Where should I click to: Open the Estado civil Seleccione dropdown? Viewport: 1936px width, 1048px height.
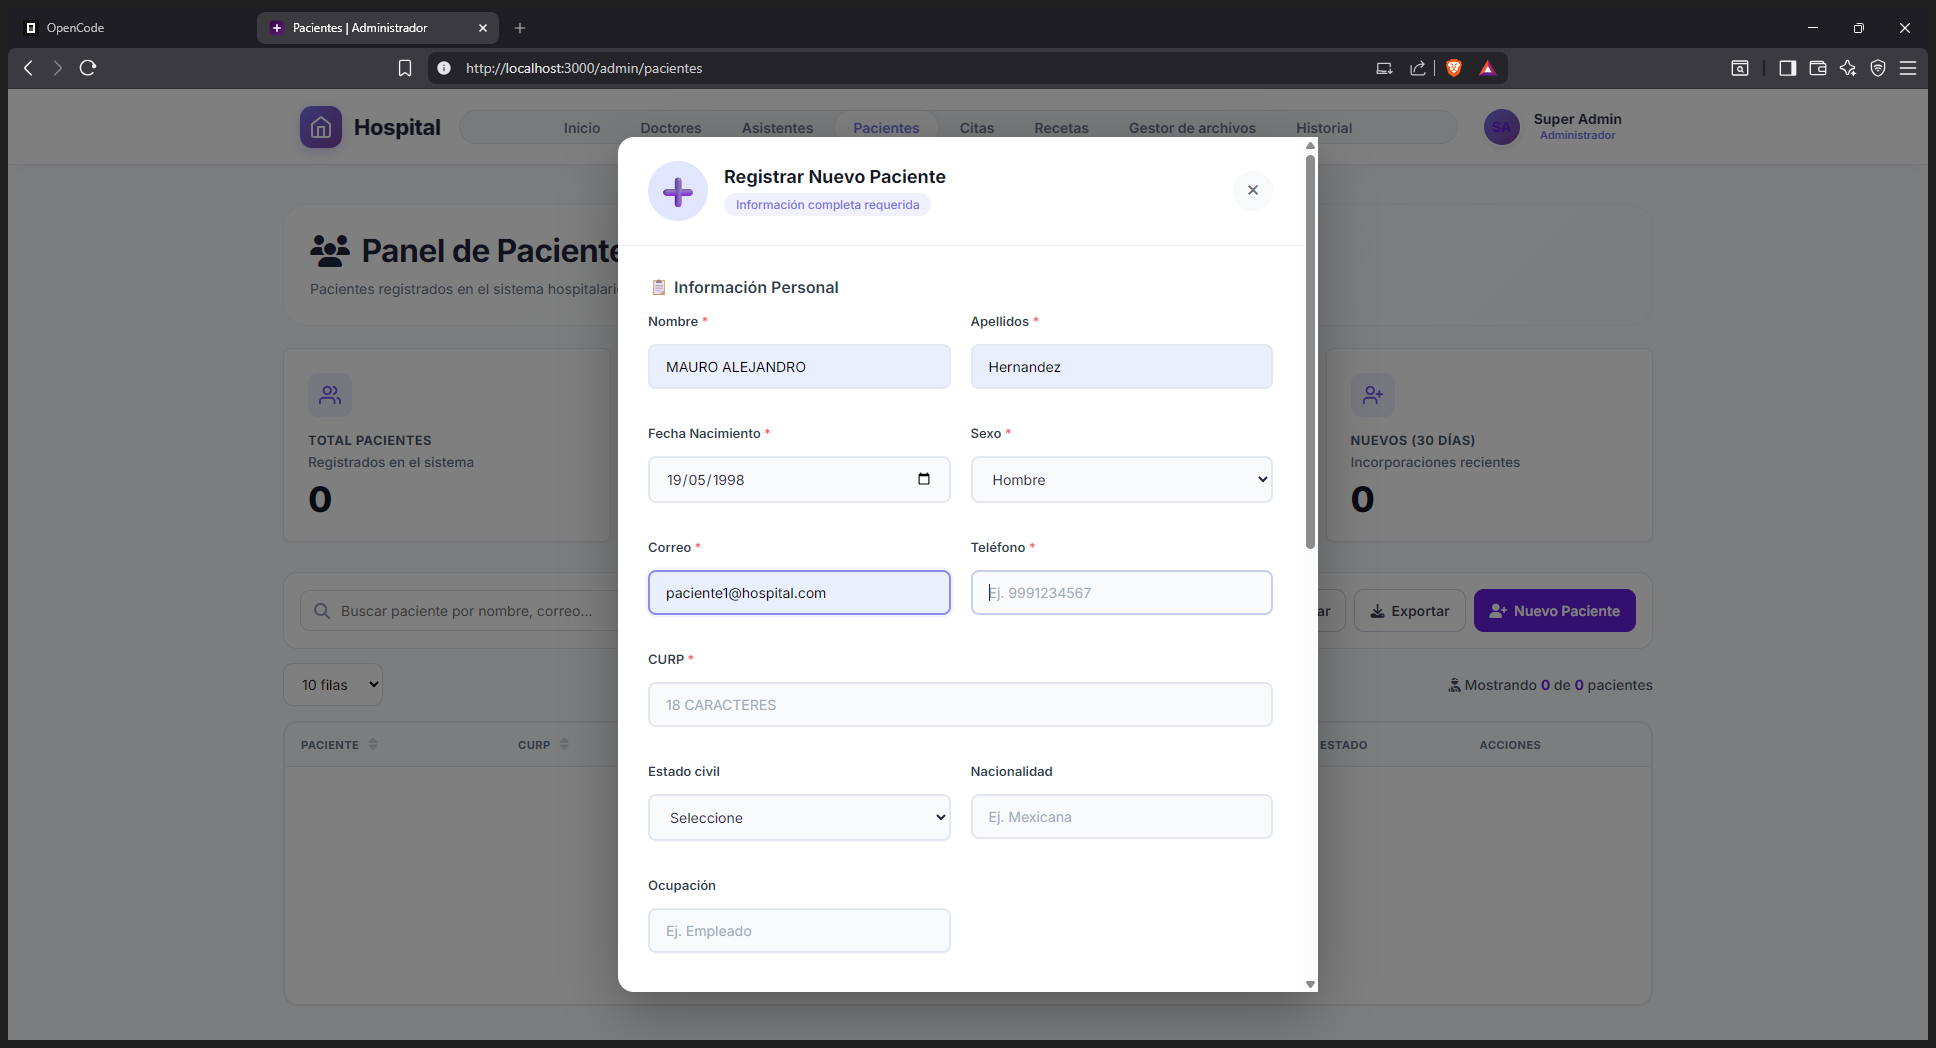point(799,818)
